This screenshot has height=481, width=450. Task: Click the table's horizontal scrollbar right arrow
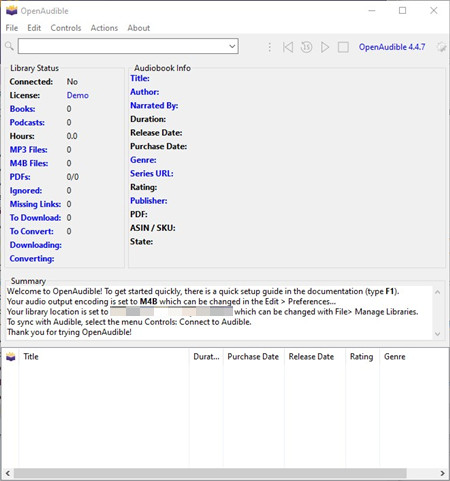tap(442, 473)
